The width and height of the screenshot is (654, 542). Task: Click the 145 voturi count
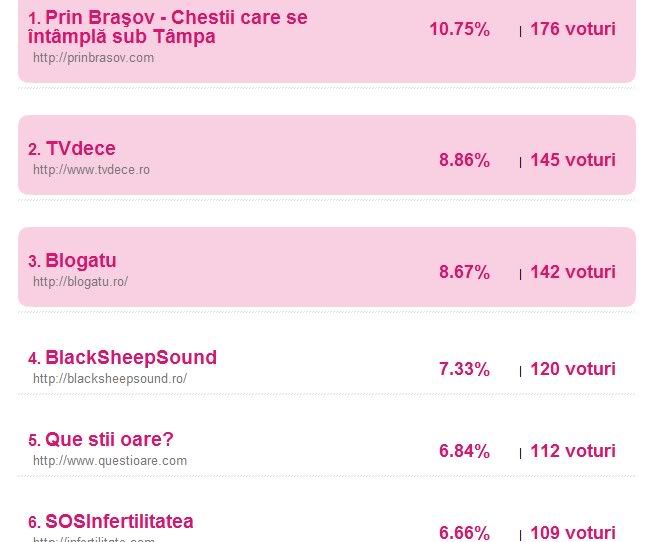[573, 160]
